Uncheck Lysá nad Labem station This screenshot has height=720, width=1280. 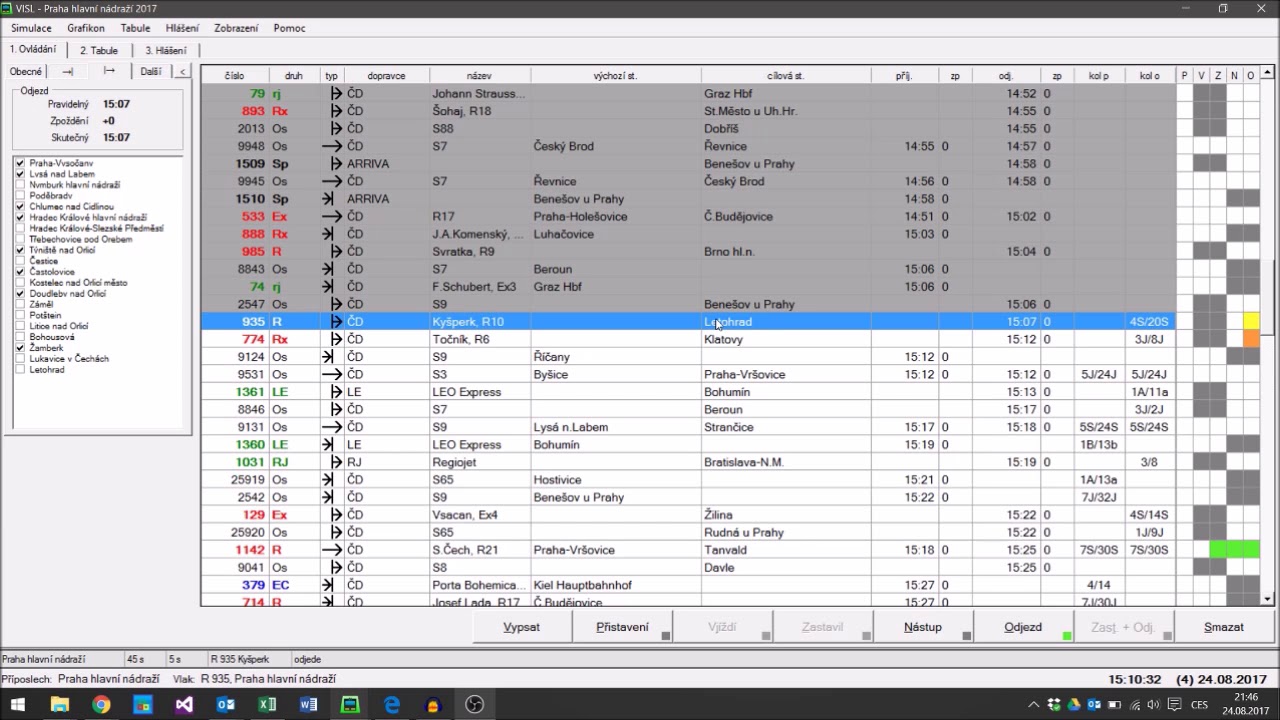(x=20, y=174)
